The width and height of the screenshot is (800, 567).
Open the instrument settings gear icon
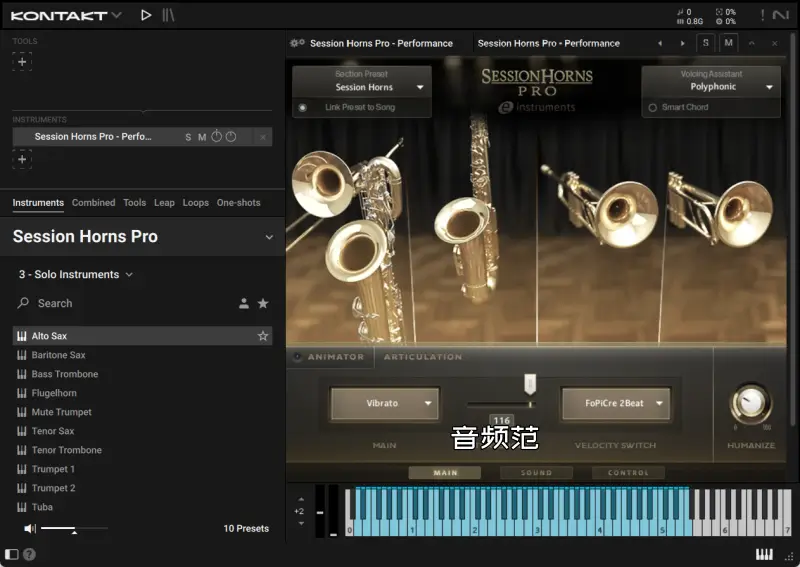coord(297,43)
